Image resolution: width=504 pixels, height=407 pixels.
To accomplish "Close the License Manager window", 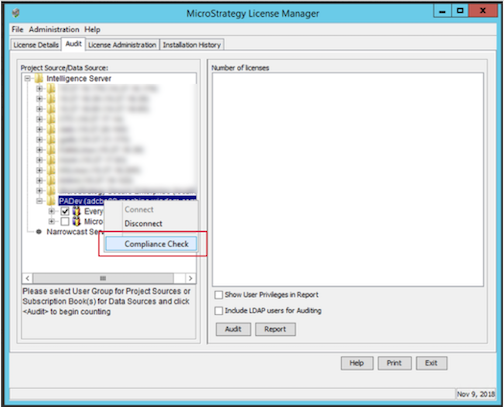I will (483, 11).
